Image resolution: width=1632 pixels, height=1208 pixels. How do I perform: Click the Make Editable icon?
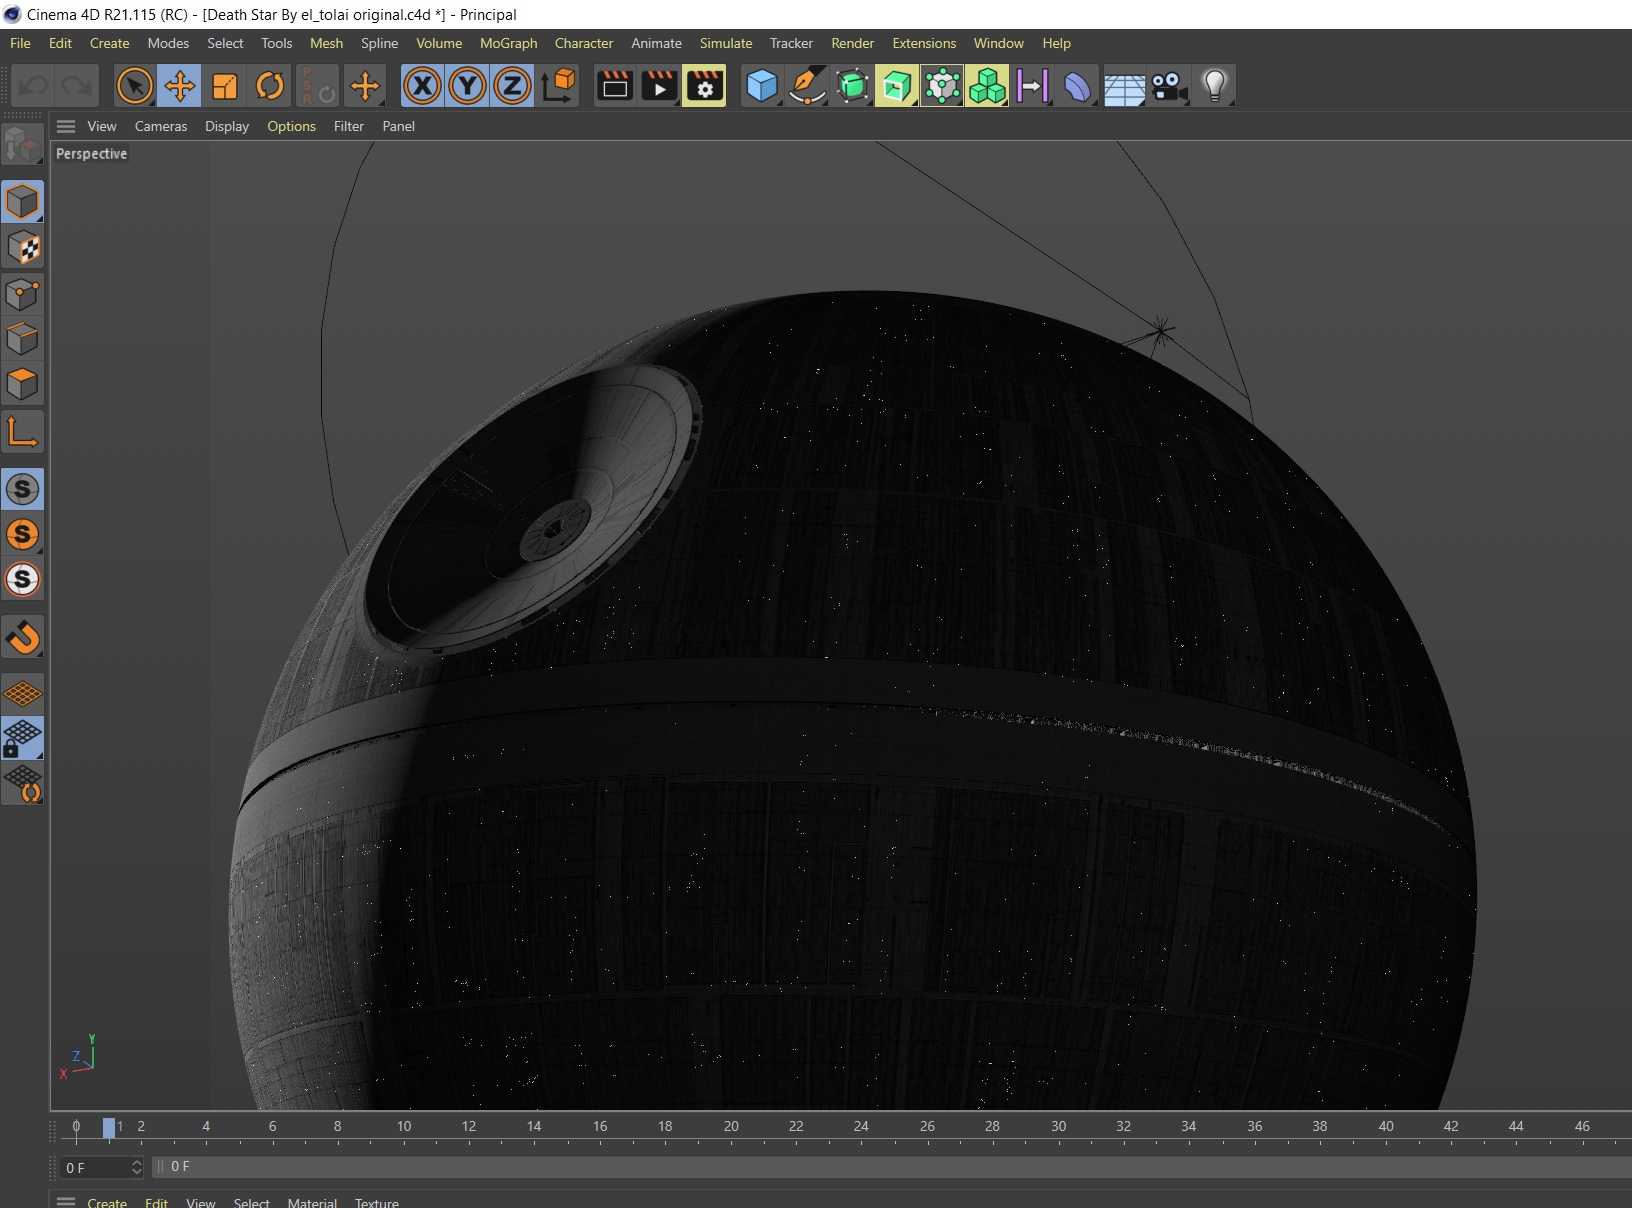tap(23, 145)
